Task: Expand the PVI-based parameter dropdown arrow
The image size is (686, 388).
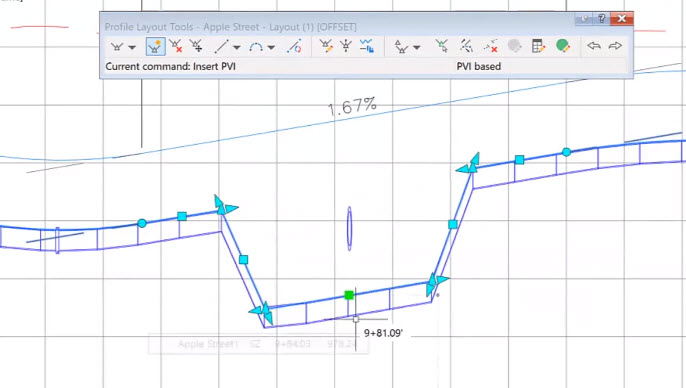Action: pyautogui.click(x=416, y=47)
